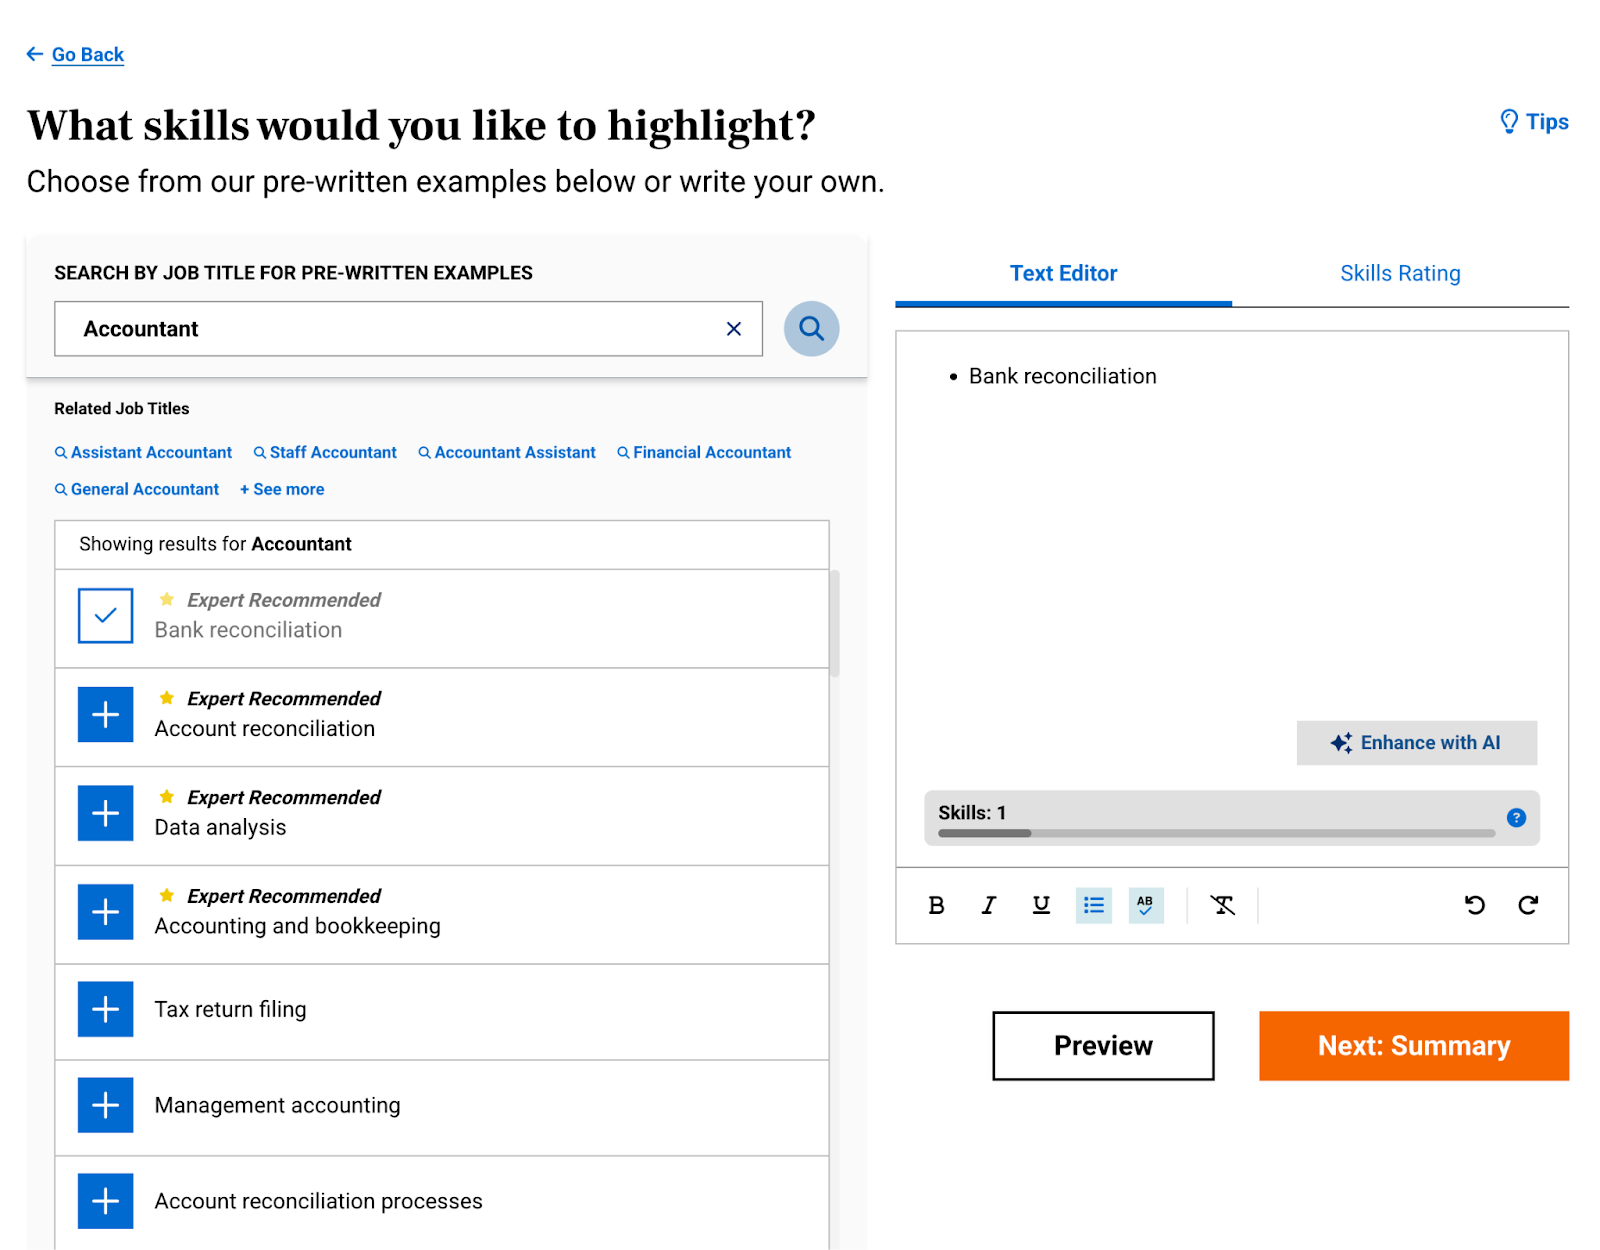Screen dimensions: 1600x1250
Task: Open the Skills counter help tooltip
Action: click(1516, 818)
